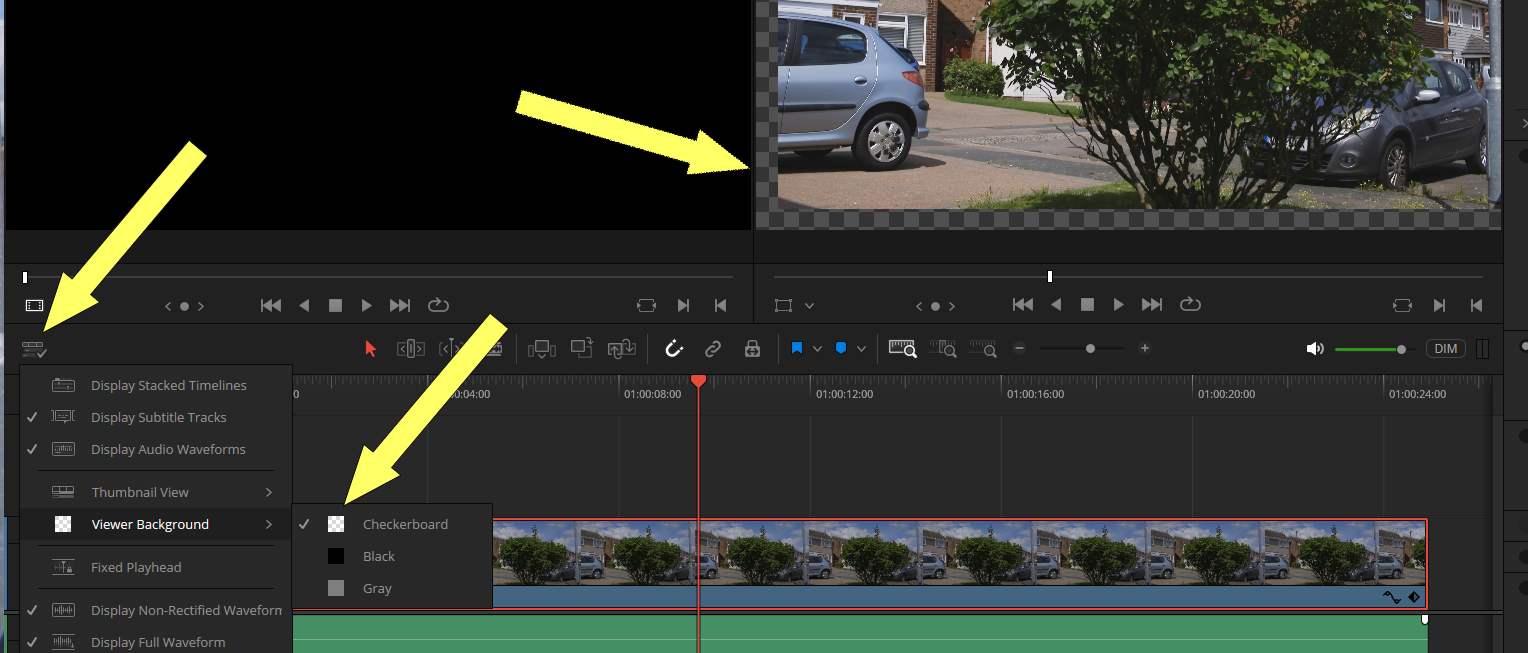The height and width of the screenshot is (653, 1528).
Task: Expand the Thumbnail View submenu
Action: click(x=156, y=492)
